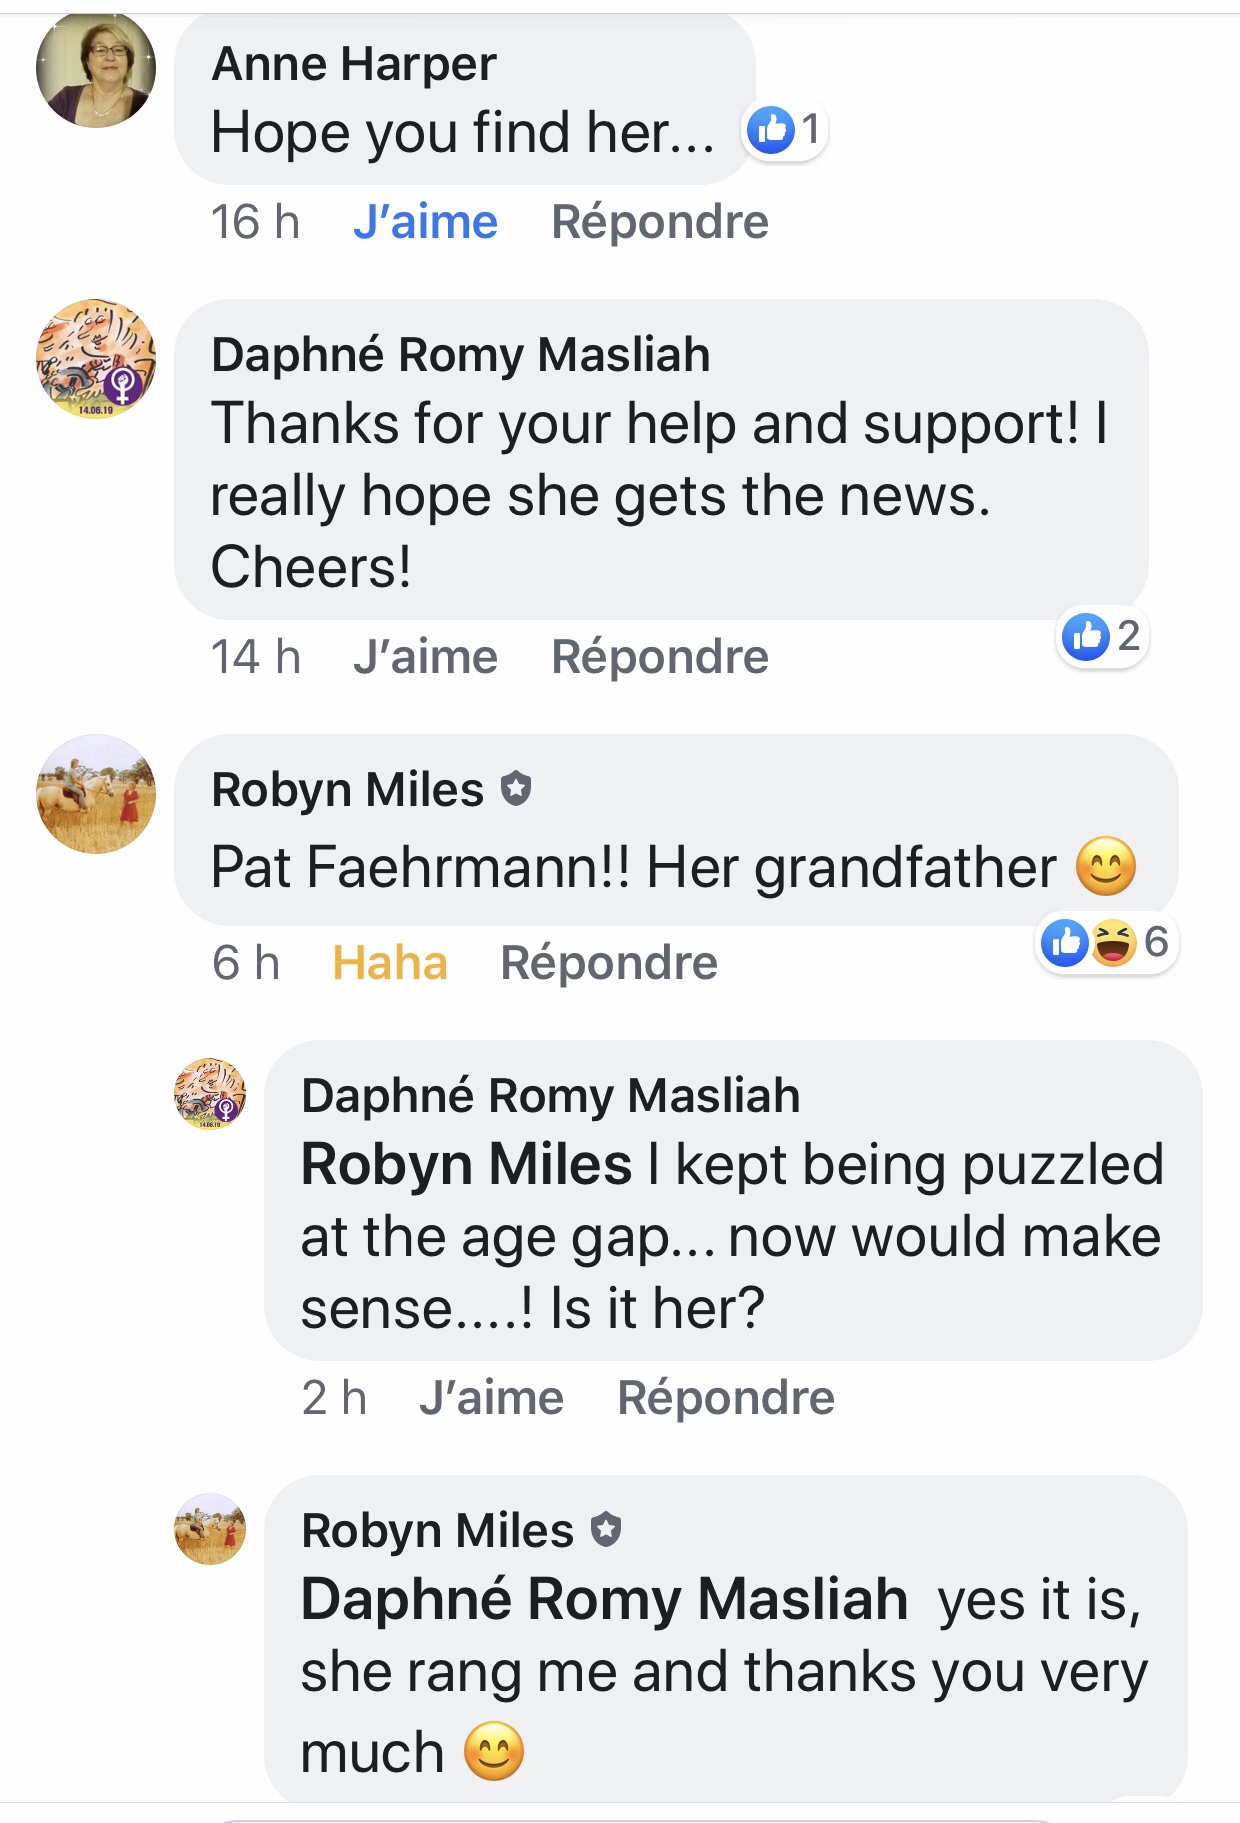
Task: Reply to the 'Is it her?' comment via Répondre
Action: pyautogui.click(x=726, y=1398)
